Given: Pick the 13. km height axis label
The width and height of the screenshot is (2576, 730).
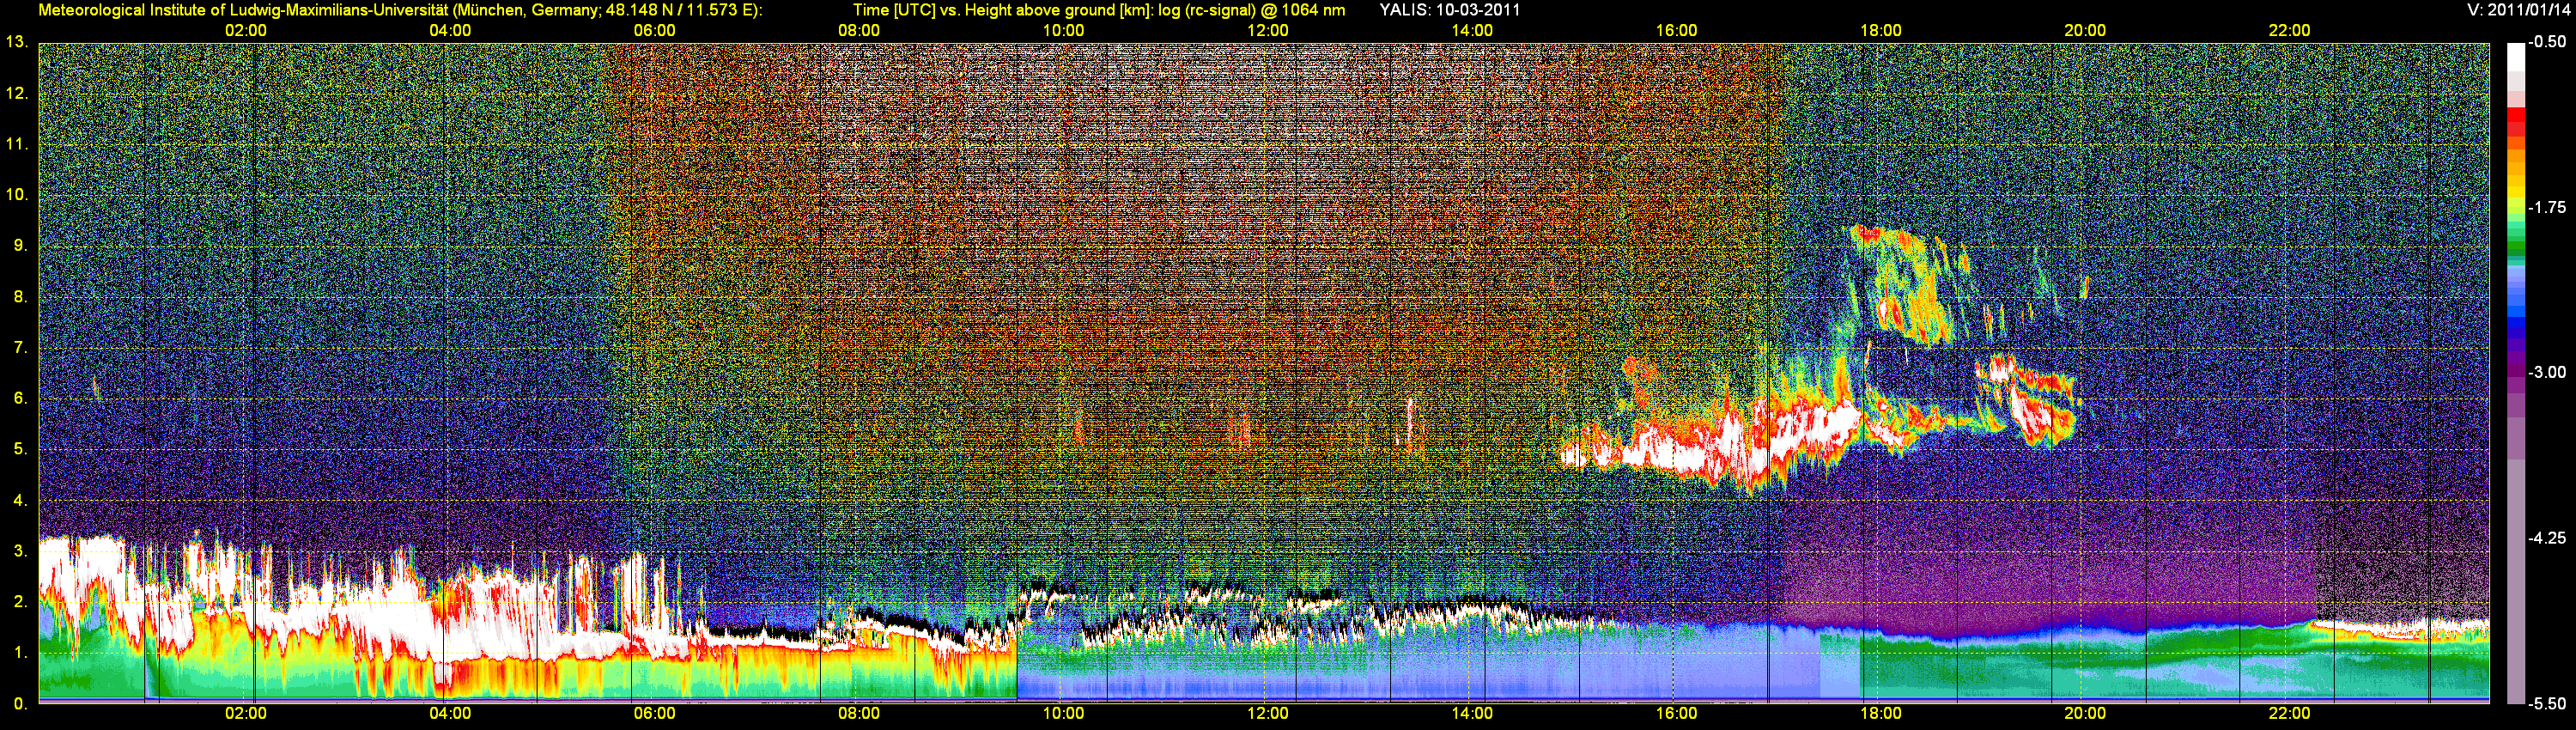Looking at the screenshot, I should click(16, 43).
